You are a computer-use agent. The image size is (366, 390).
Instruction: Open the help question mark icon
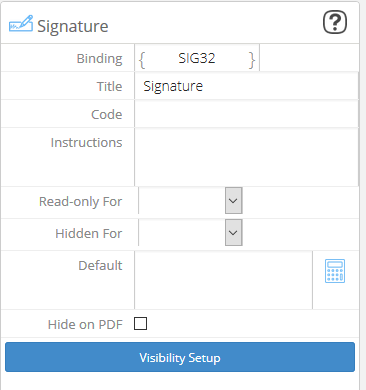(335, 22)
